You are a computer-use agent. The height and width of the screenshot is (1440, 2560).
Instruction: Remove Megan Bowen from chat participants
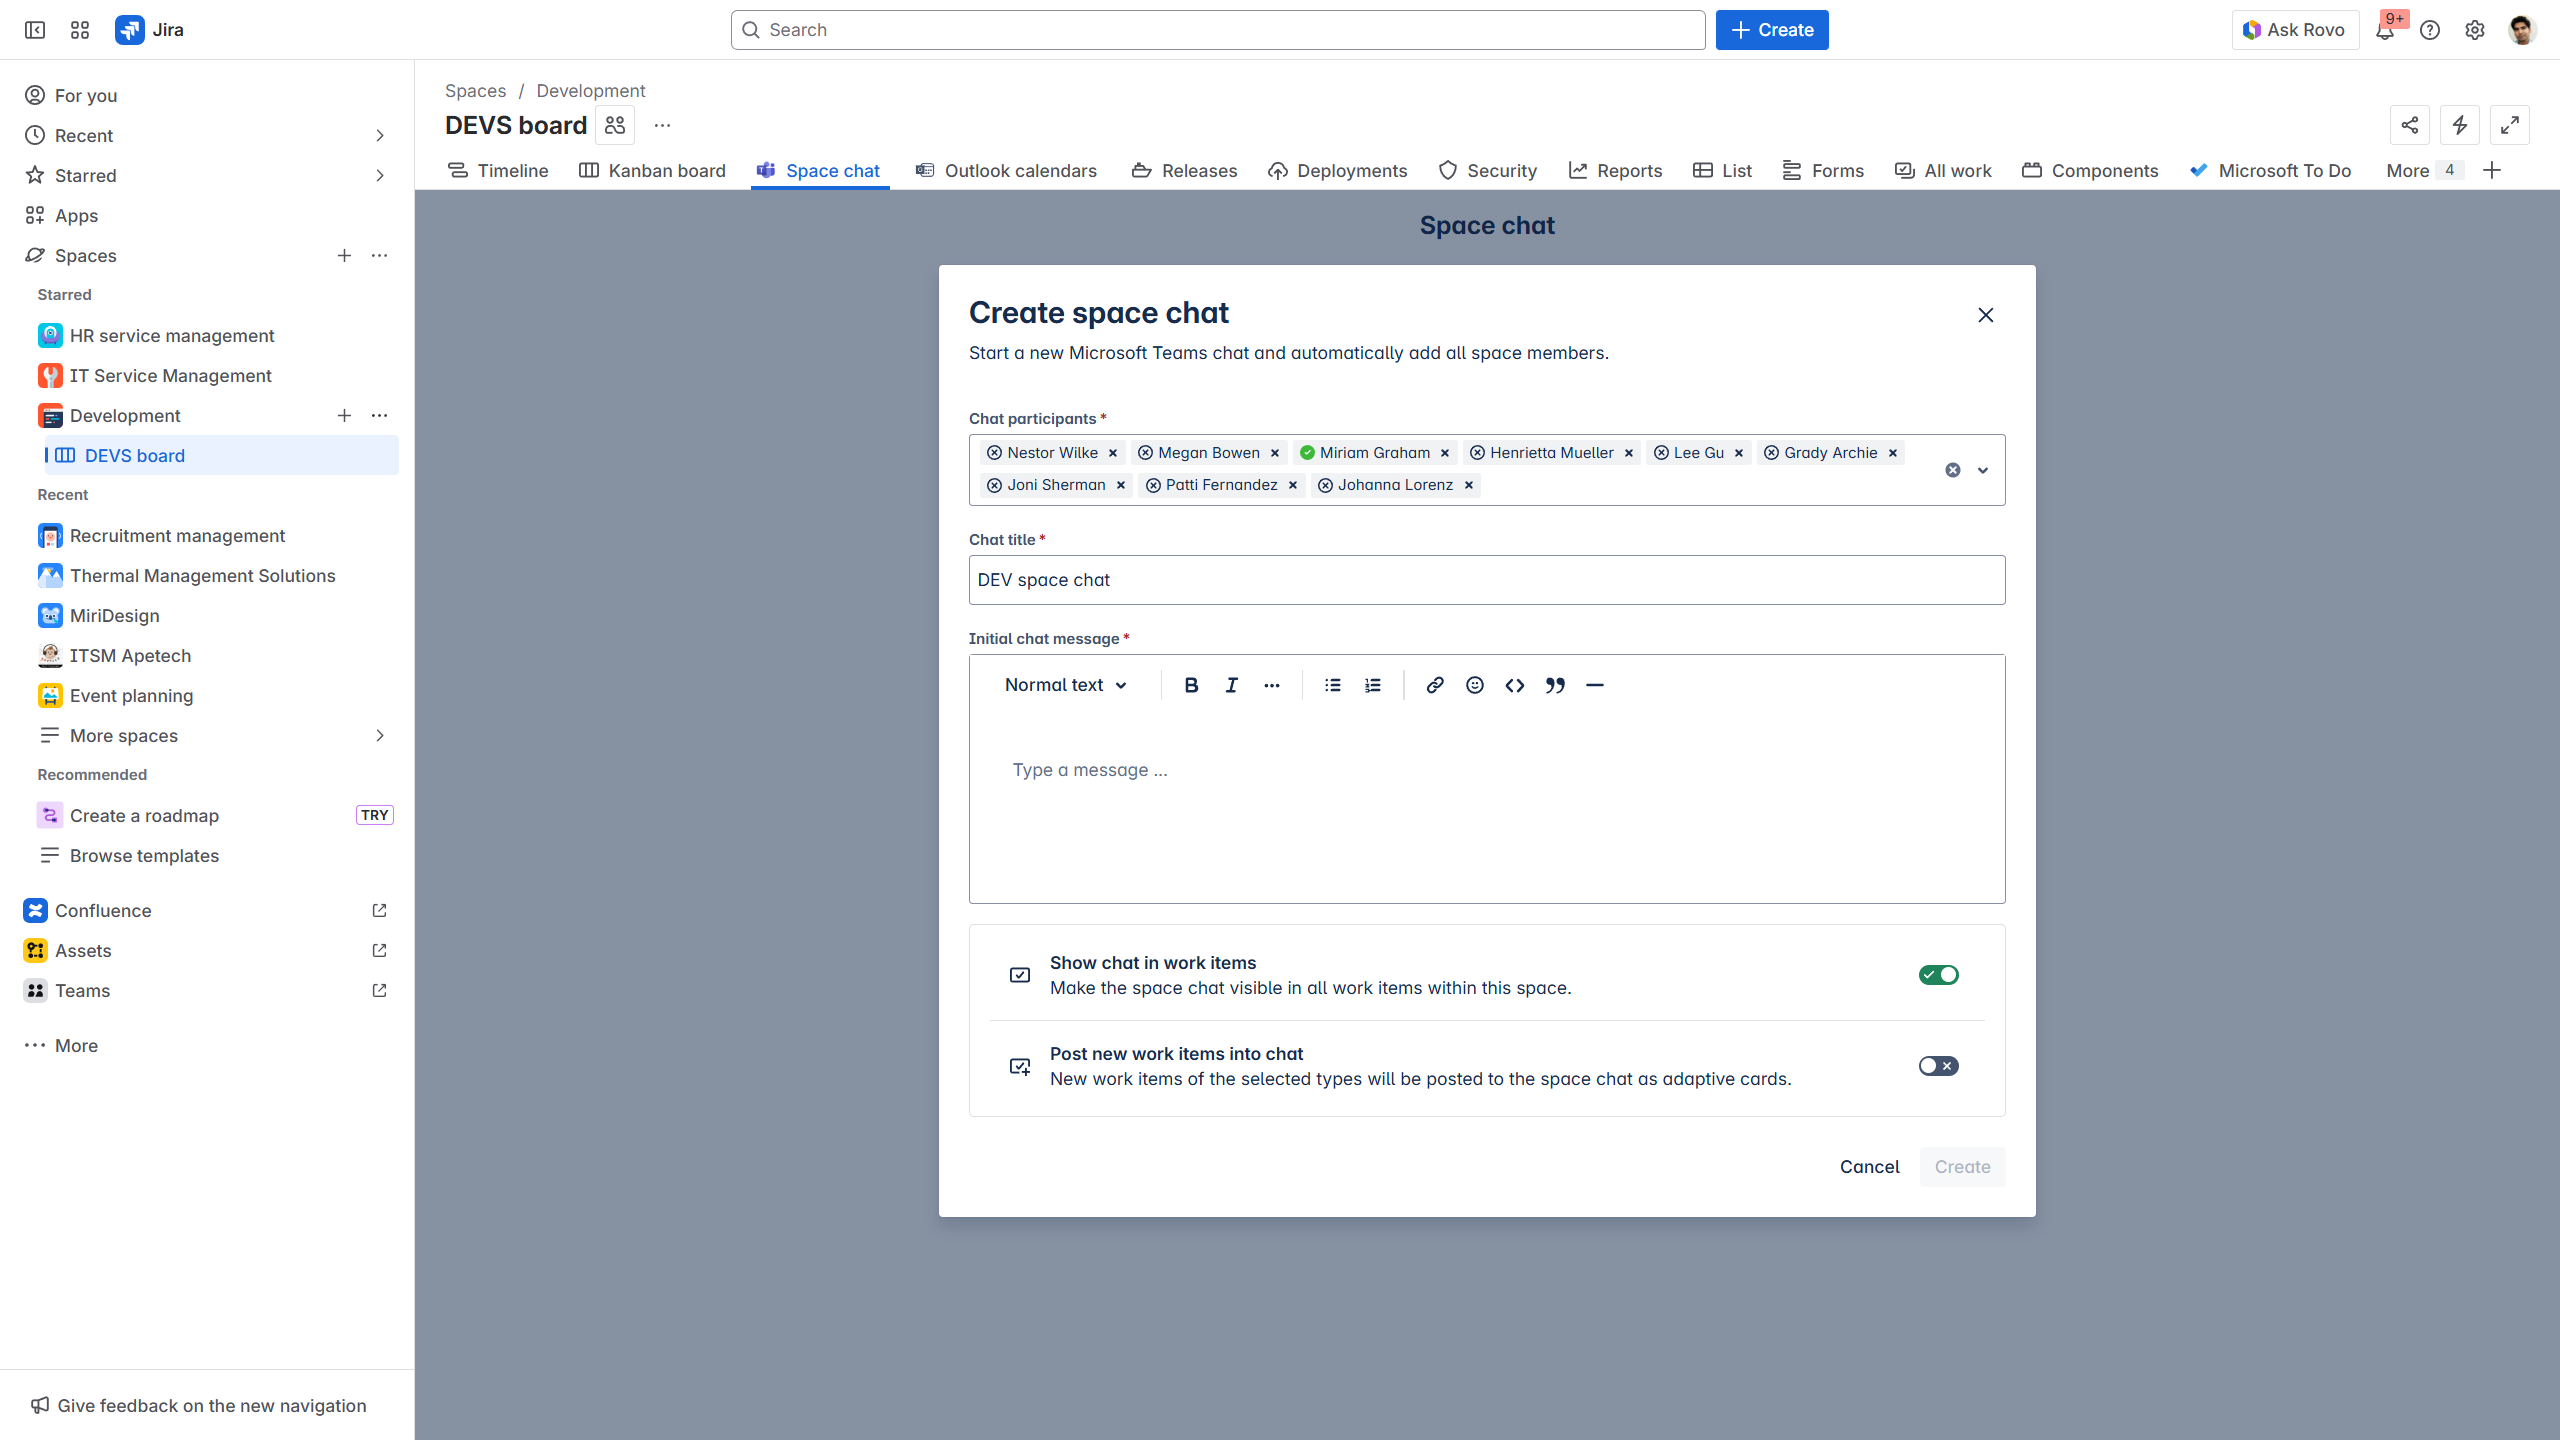point(1275,453)
